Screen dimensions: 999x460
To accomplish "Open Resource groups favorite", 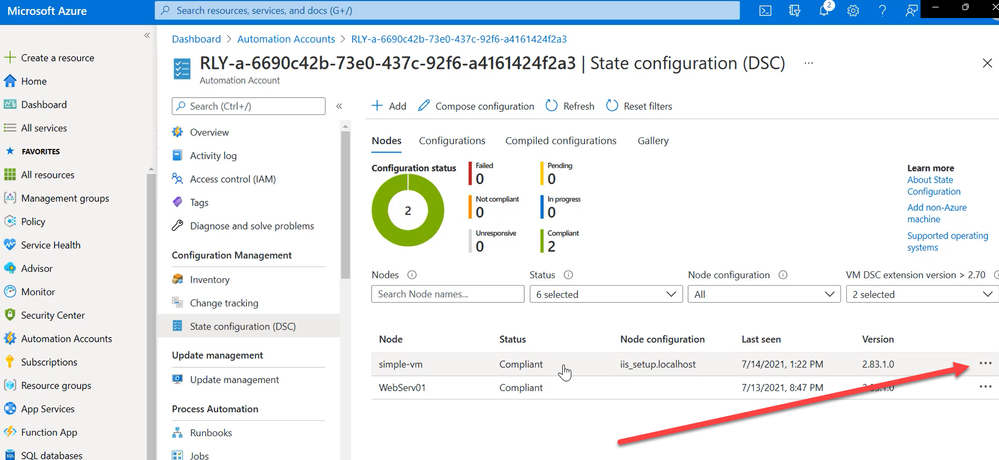I will [55, 385].
